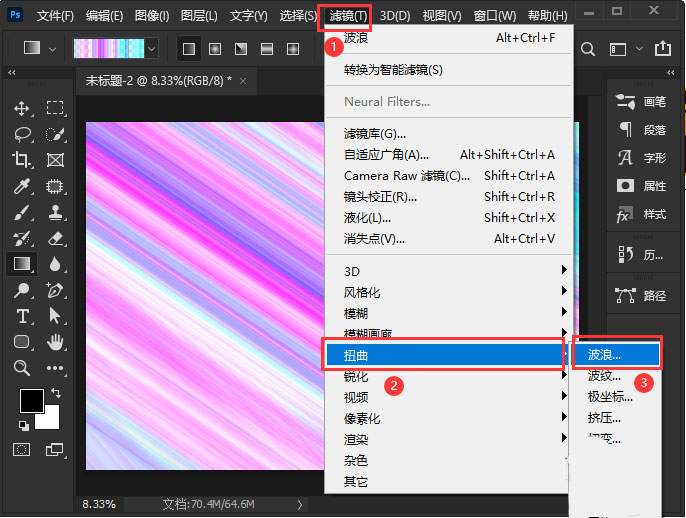Expand the 风格化 filter submenu
Screen dimensions: 686x518
tap(449, 292)
